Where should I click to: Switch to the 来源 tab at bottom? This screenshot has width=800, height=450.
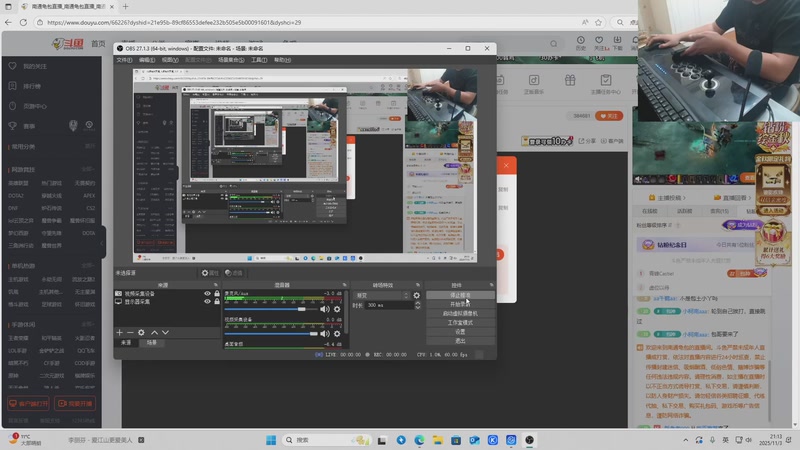(x=126, y=343)
